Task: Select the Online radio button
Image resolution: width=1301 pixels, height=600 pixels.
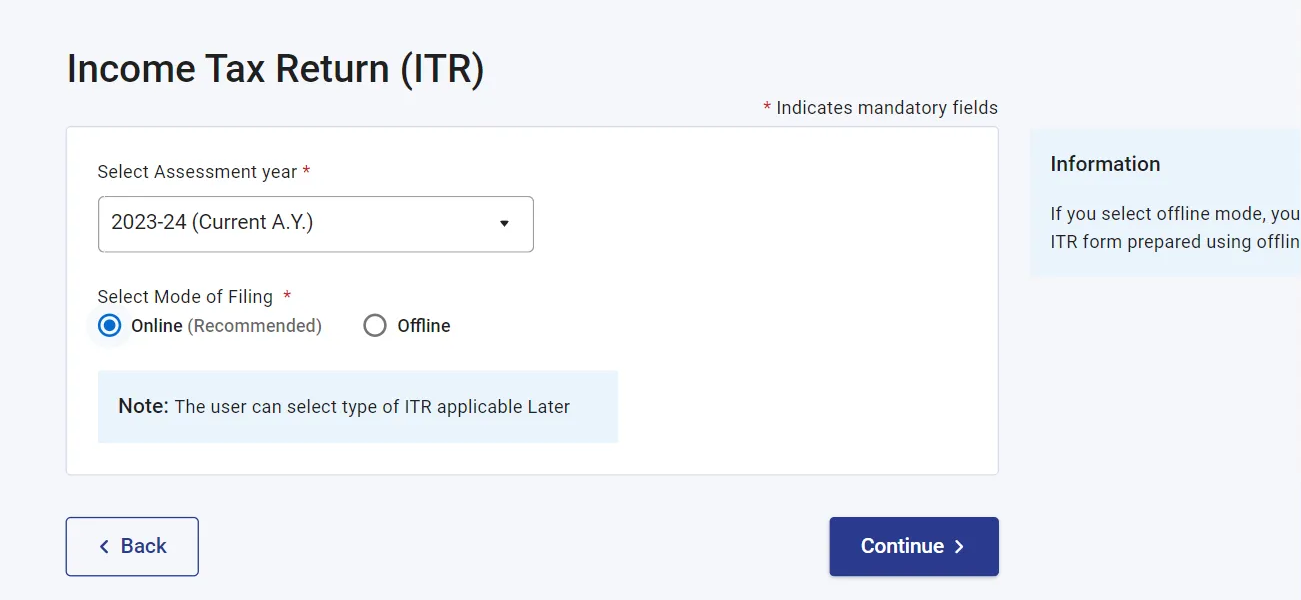Action: click(110, 326)
